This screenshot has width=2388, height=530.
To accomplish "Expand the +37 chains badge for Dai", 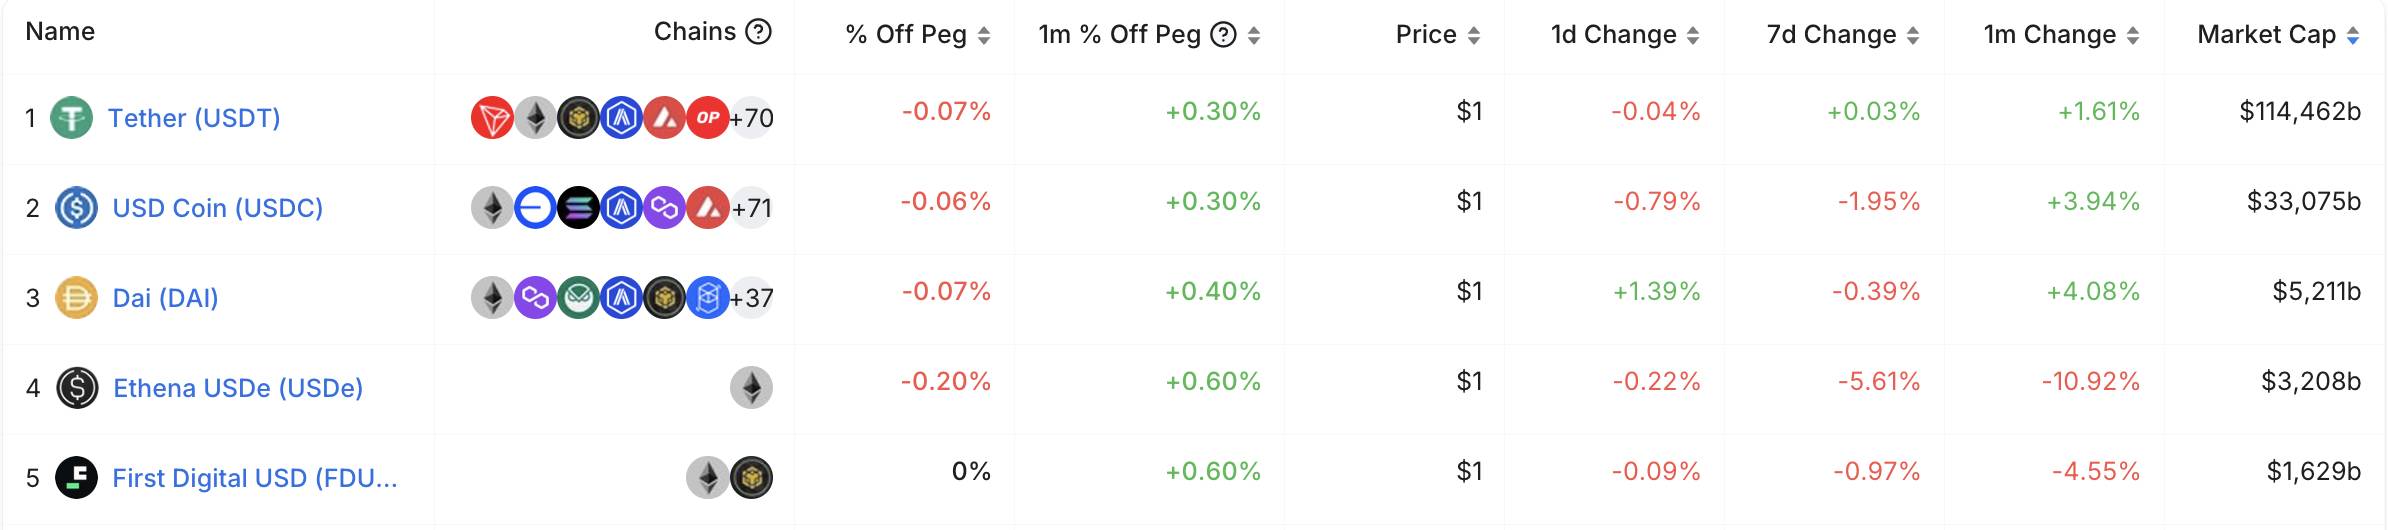I will pos(752,298).
